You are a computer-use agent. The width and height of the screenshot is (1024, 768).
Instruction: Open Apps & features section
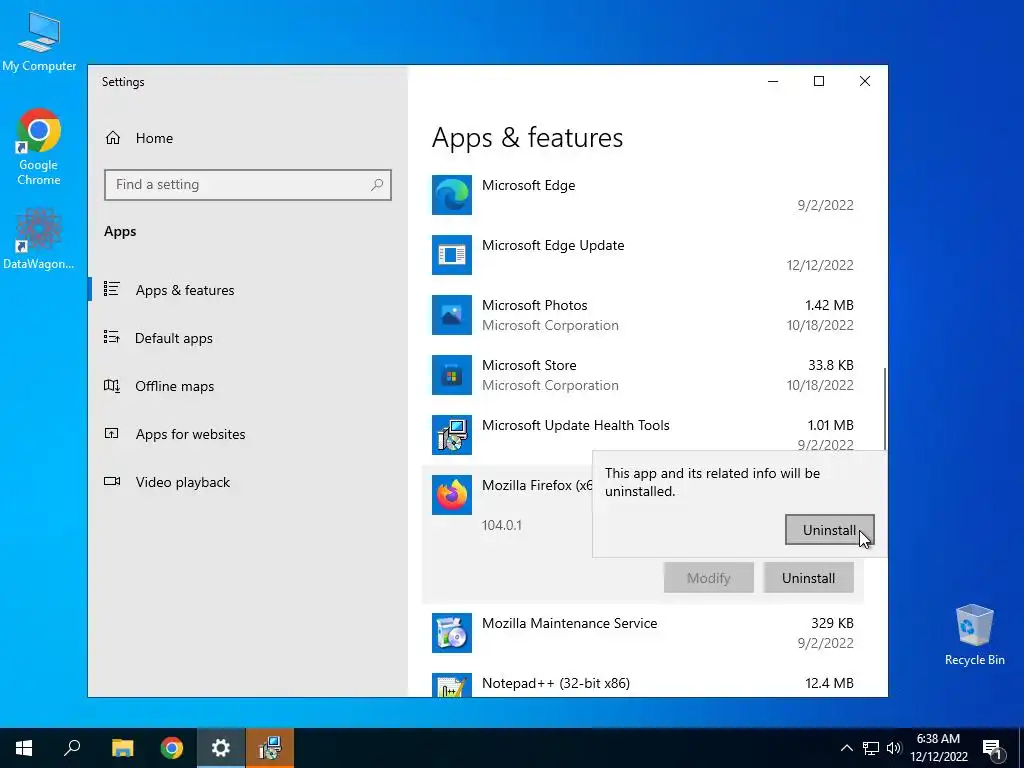(185, 290)
